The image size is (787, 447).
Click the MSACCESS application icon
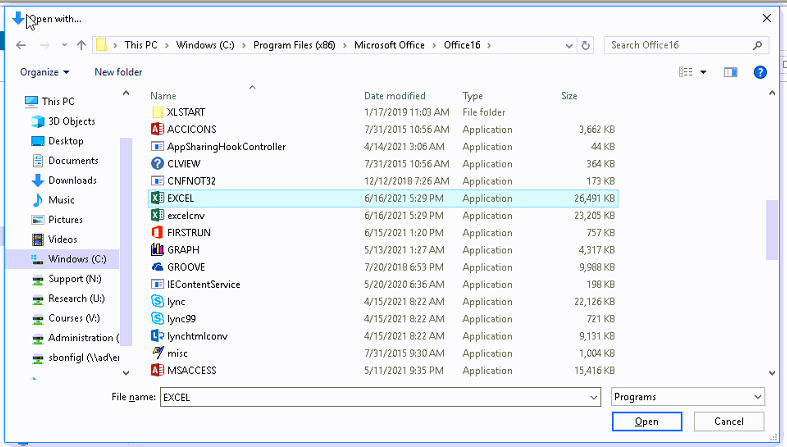pyautogui.click(x=157, y=370)
